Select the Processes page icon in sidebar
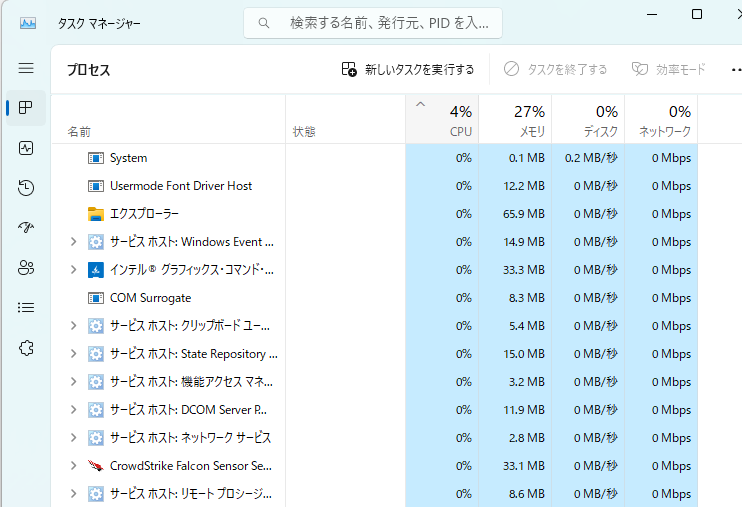Image resolution: width=742 pixels, height=507 pixels. coord(26,108)
